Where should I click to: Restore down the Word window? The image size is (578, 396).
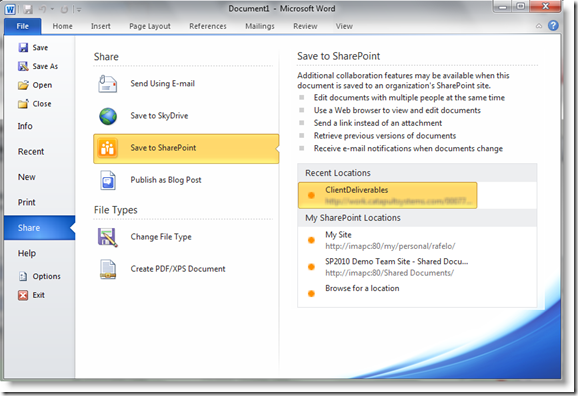(x=520, y=7)
